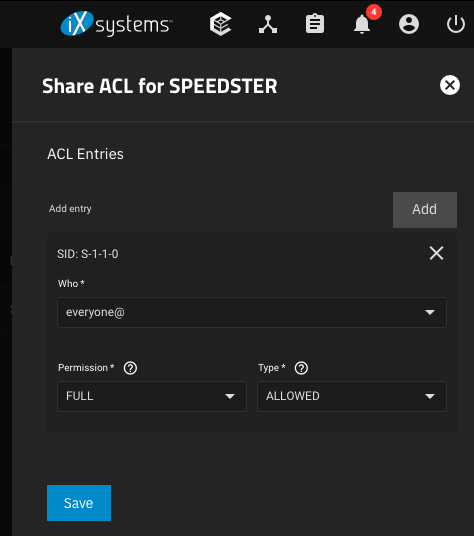Close the Share ACL panel
474x536 pixels.
[450, 85]
